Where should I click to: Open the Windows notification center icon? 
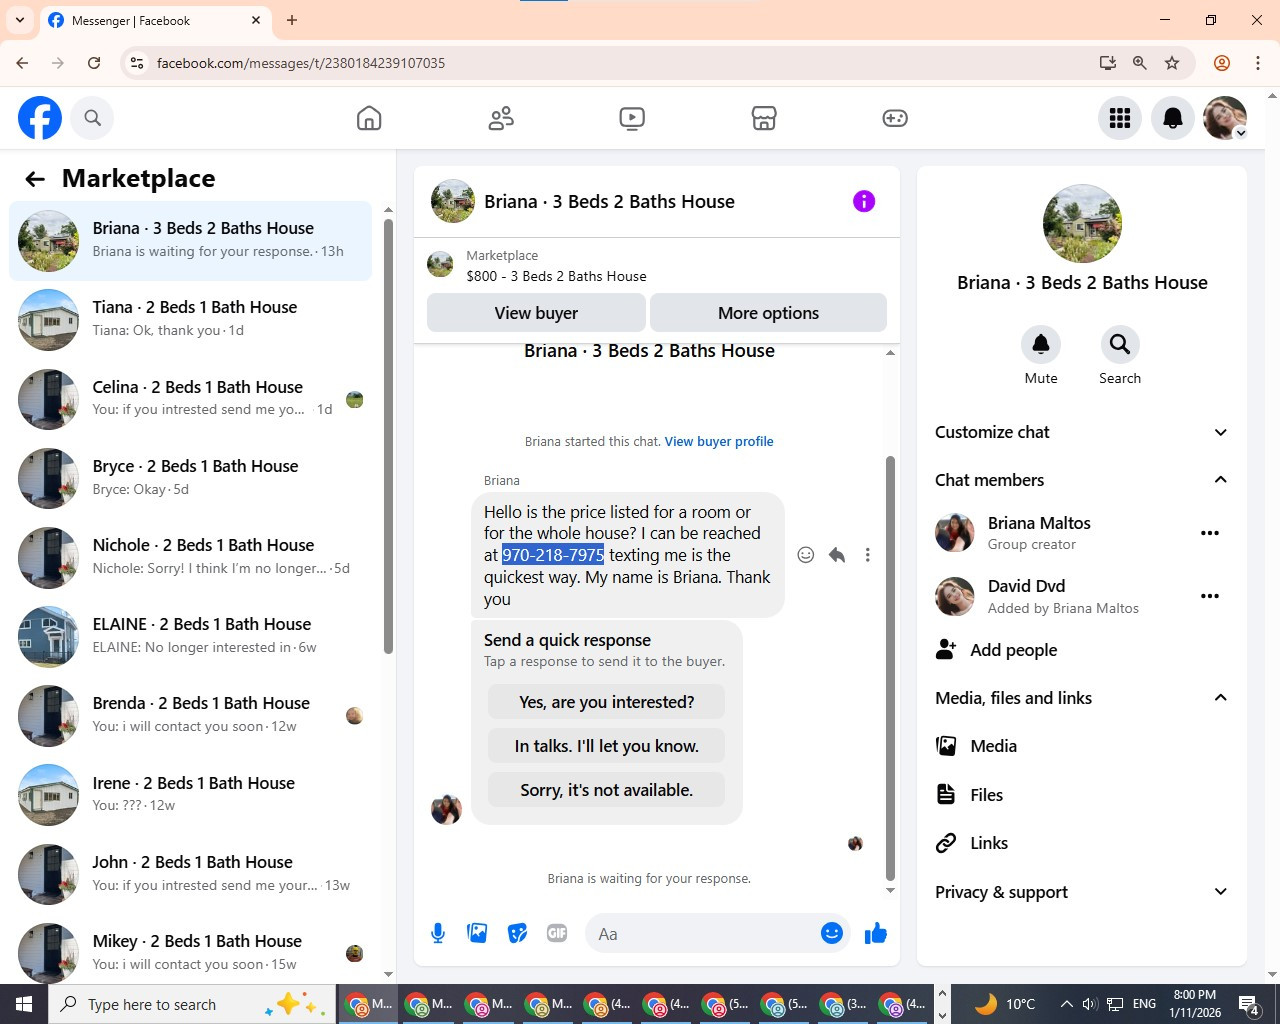point(1249,1004)
